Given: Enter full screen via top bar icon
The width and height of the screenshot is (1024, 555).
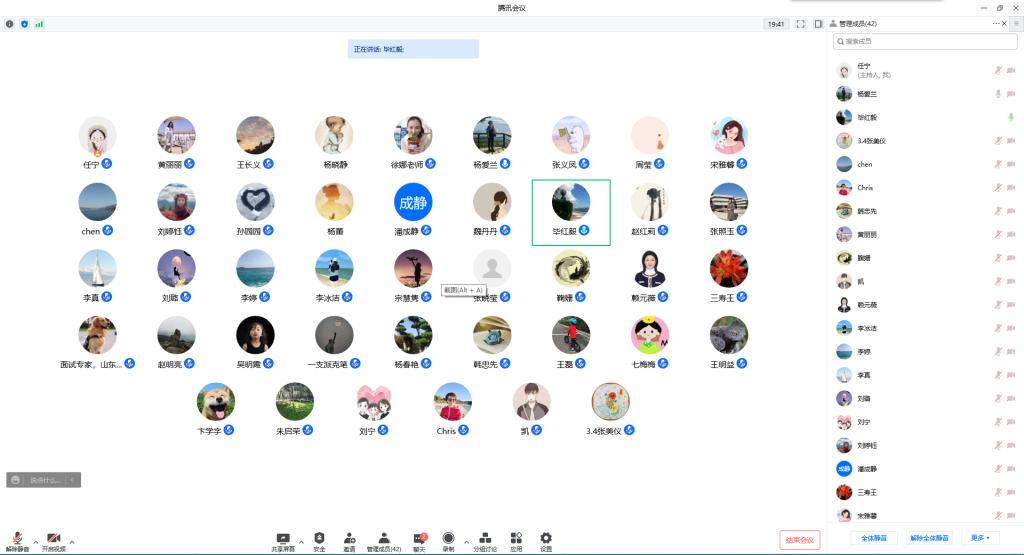Looking at the screenshot, I should point(801,24).
